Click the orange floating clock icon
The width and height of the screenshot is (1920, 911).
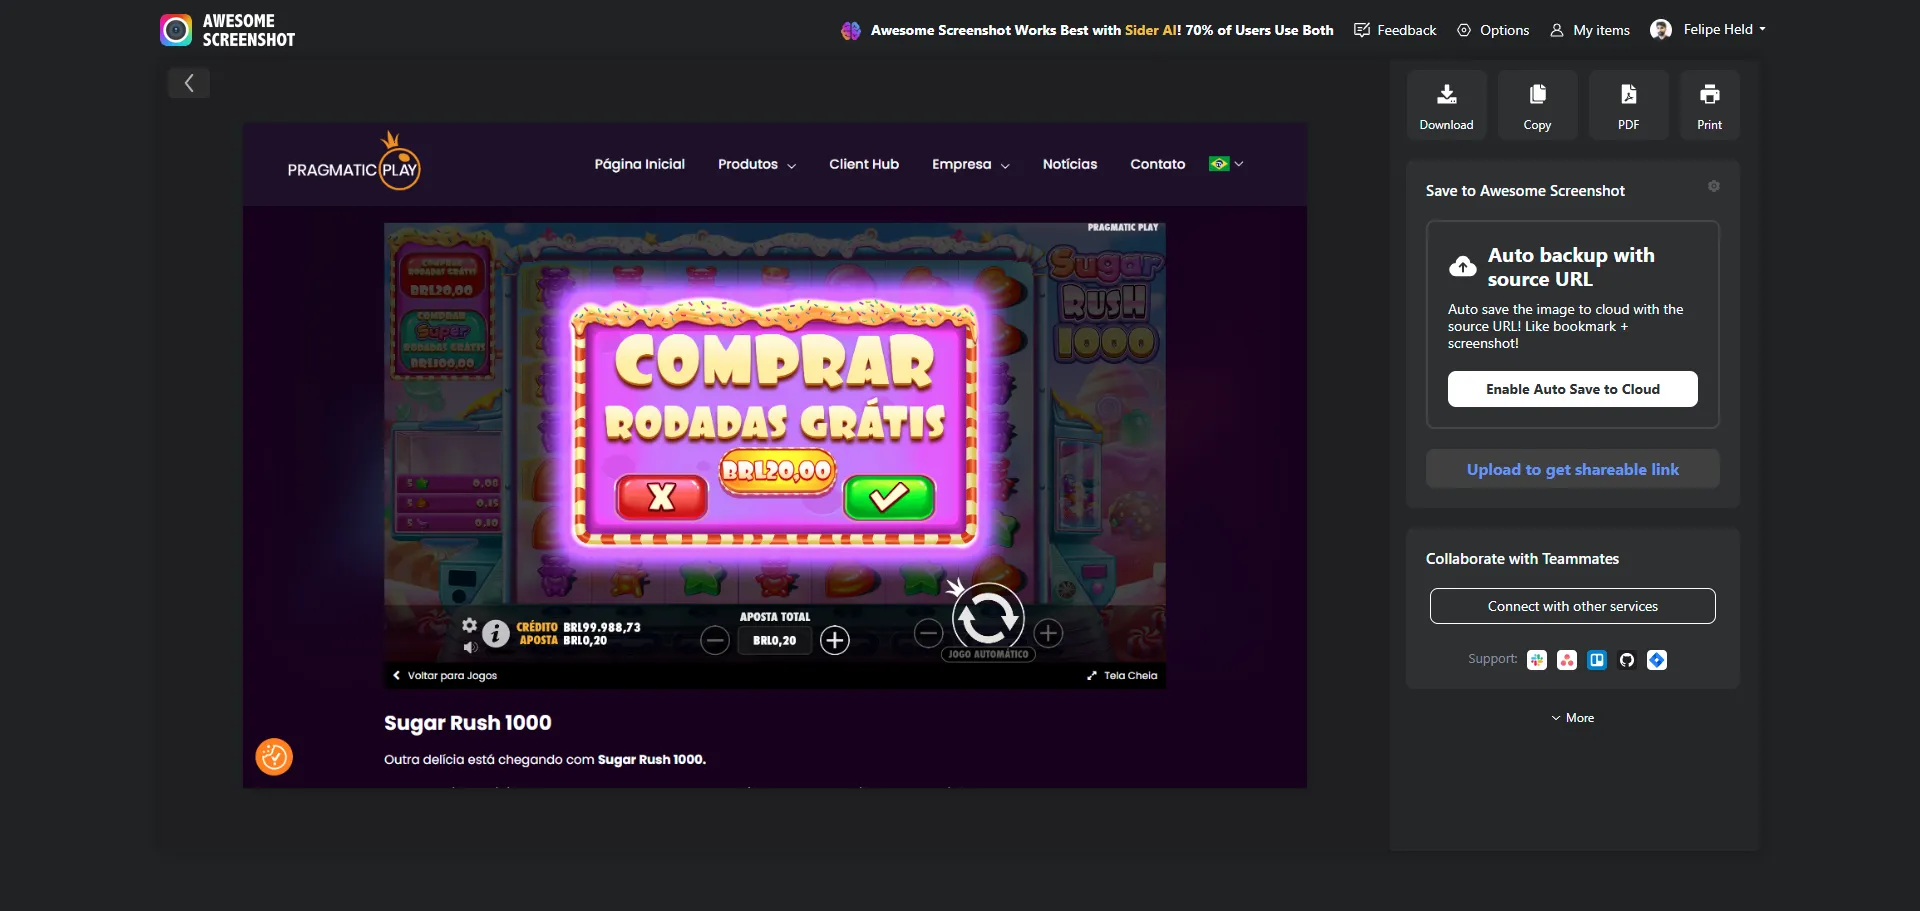pyautogui.click(x=274, y=757)
